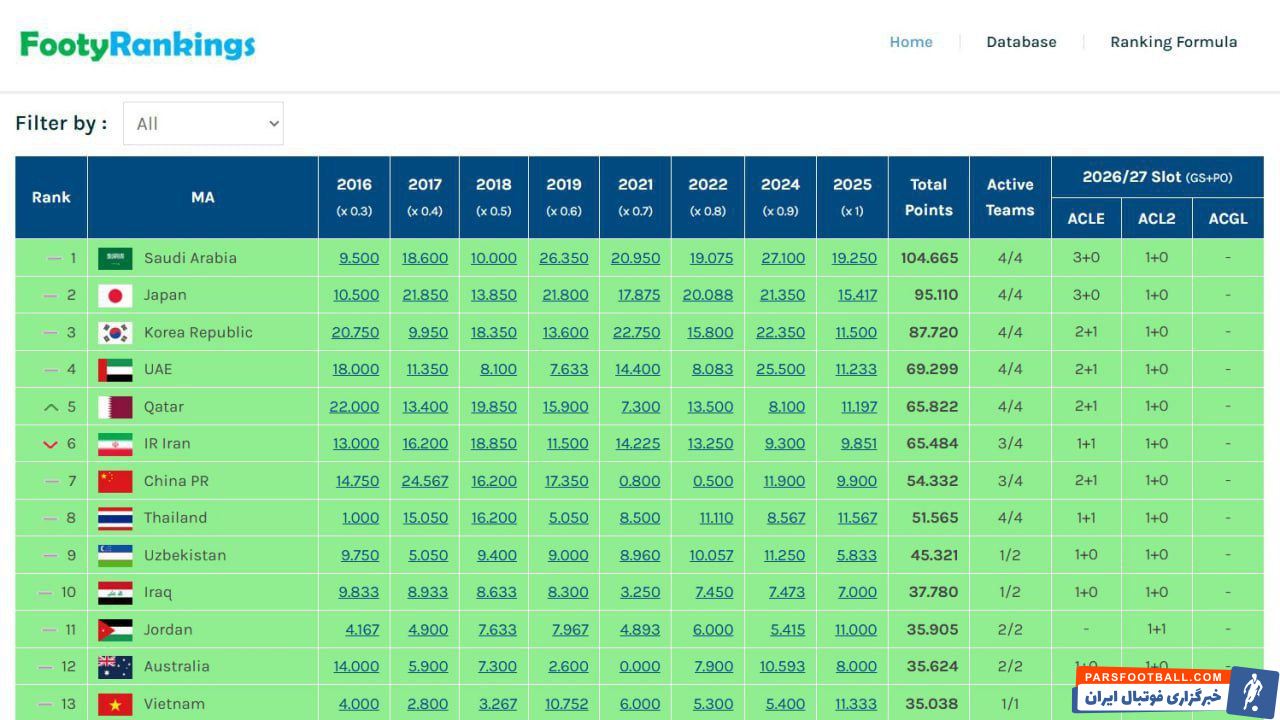
Task: Click the Australia flag icon
Action: (x=115, y=667)
